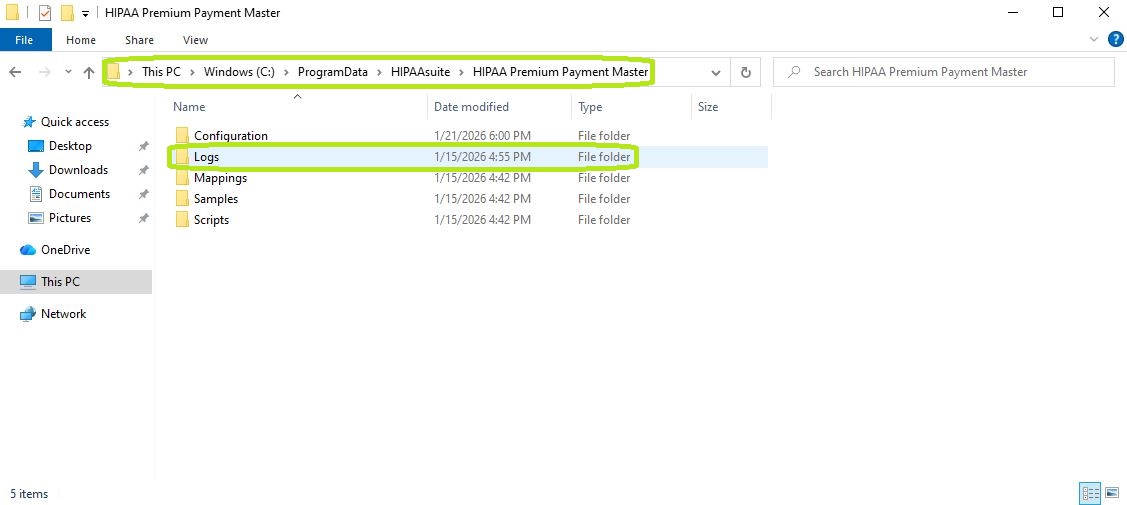Image resolution: width=1127 pixels, height=505 pixels.
Task: Open the recent locations dropdown arrow
Action: pos(68,72)
